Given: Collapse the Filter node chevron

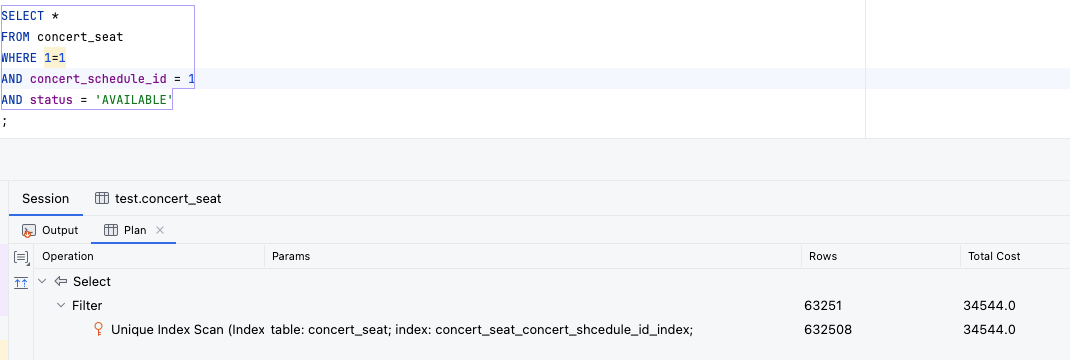Looking at the screenshot, I should tap(61, 305).
